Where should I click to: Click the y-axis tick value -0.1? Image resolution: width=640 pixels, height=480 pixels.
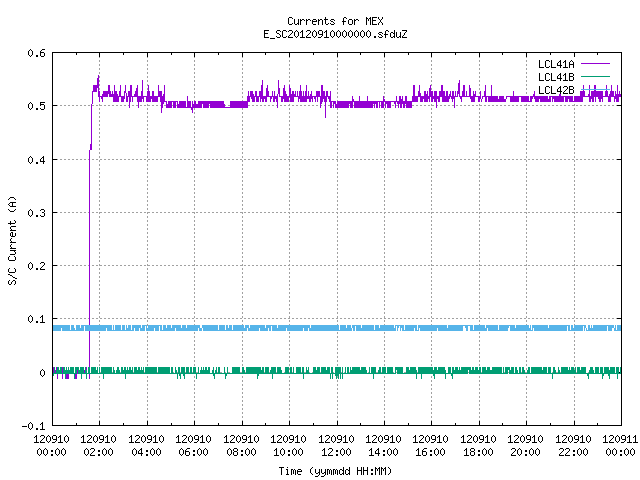33,426
